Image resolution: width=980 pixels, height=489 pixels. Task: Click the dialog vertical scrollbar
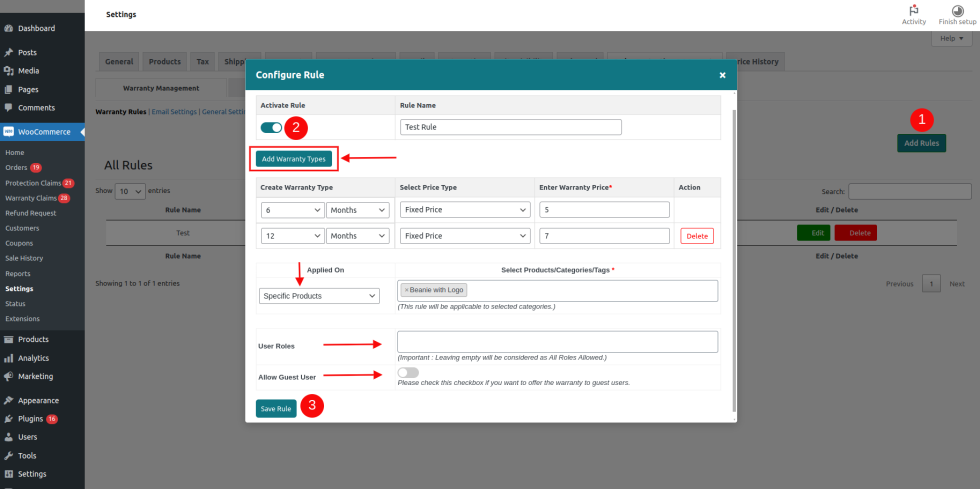tap(734, 261)
